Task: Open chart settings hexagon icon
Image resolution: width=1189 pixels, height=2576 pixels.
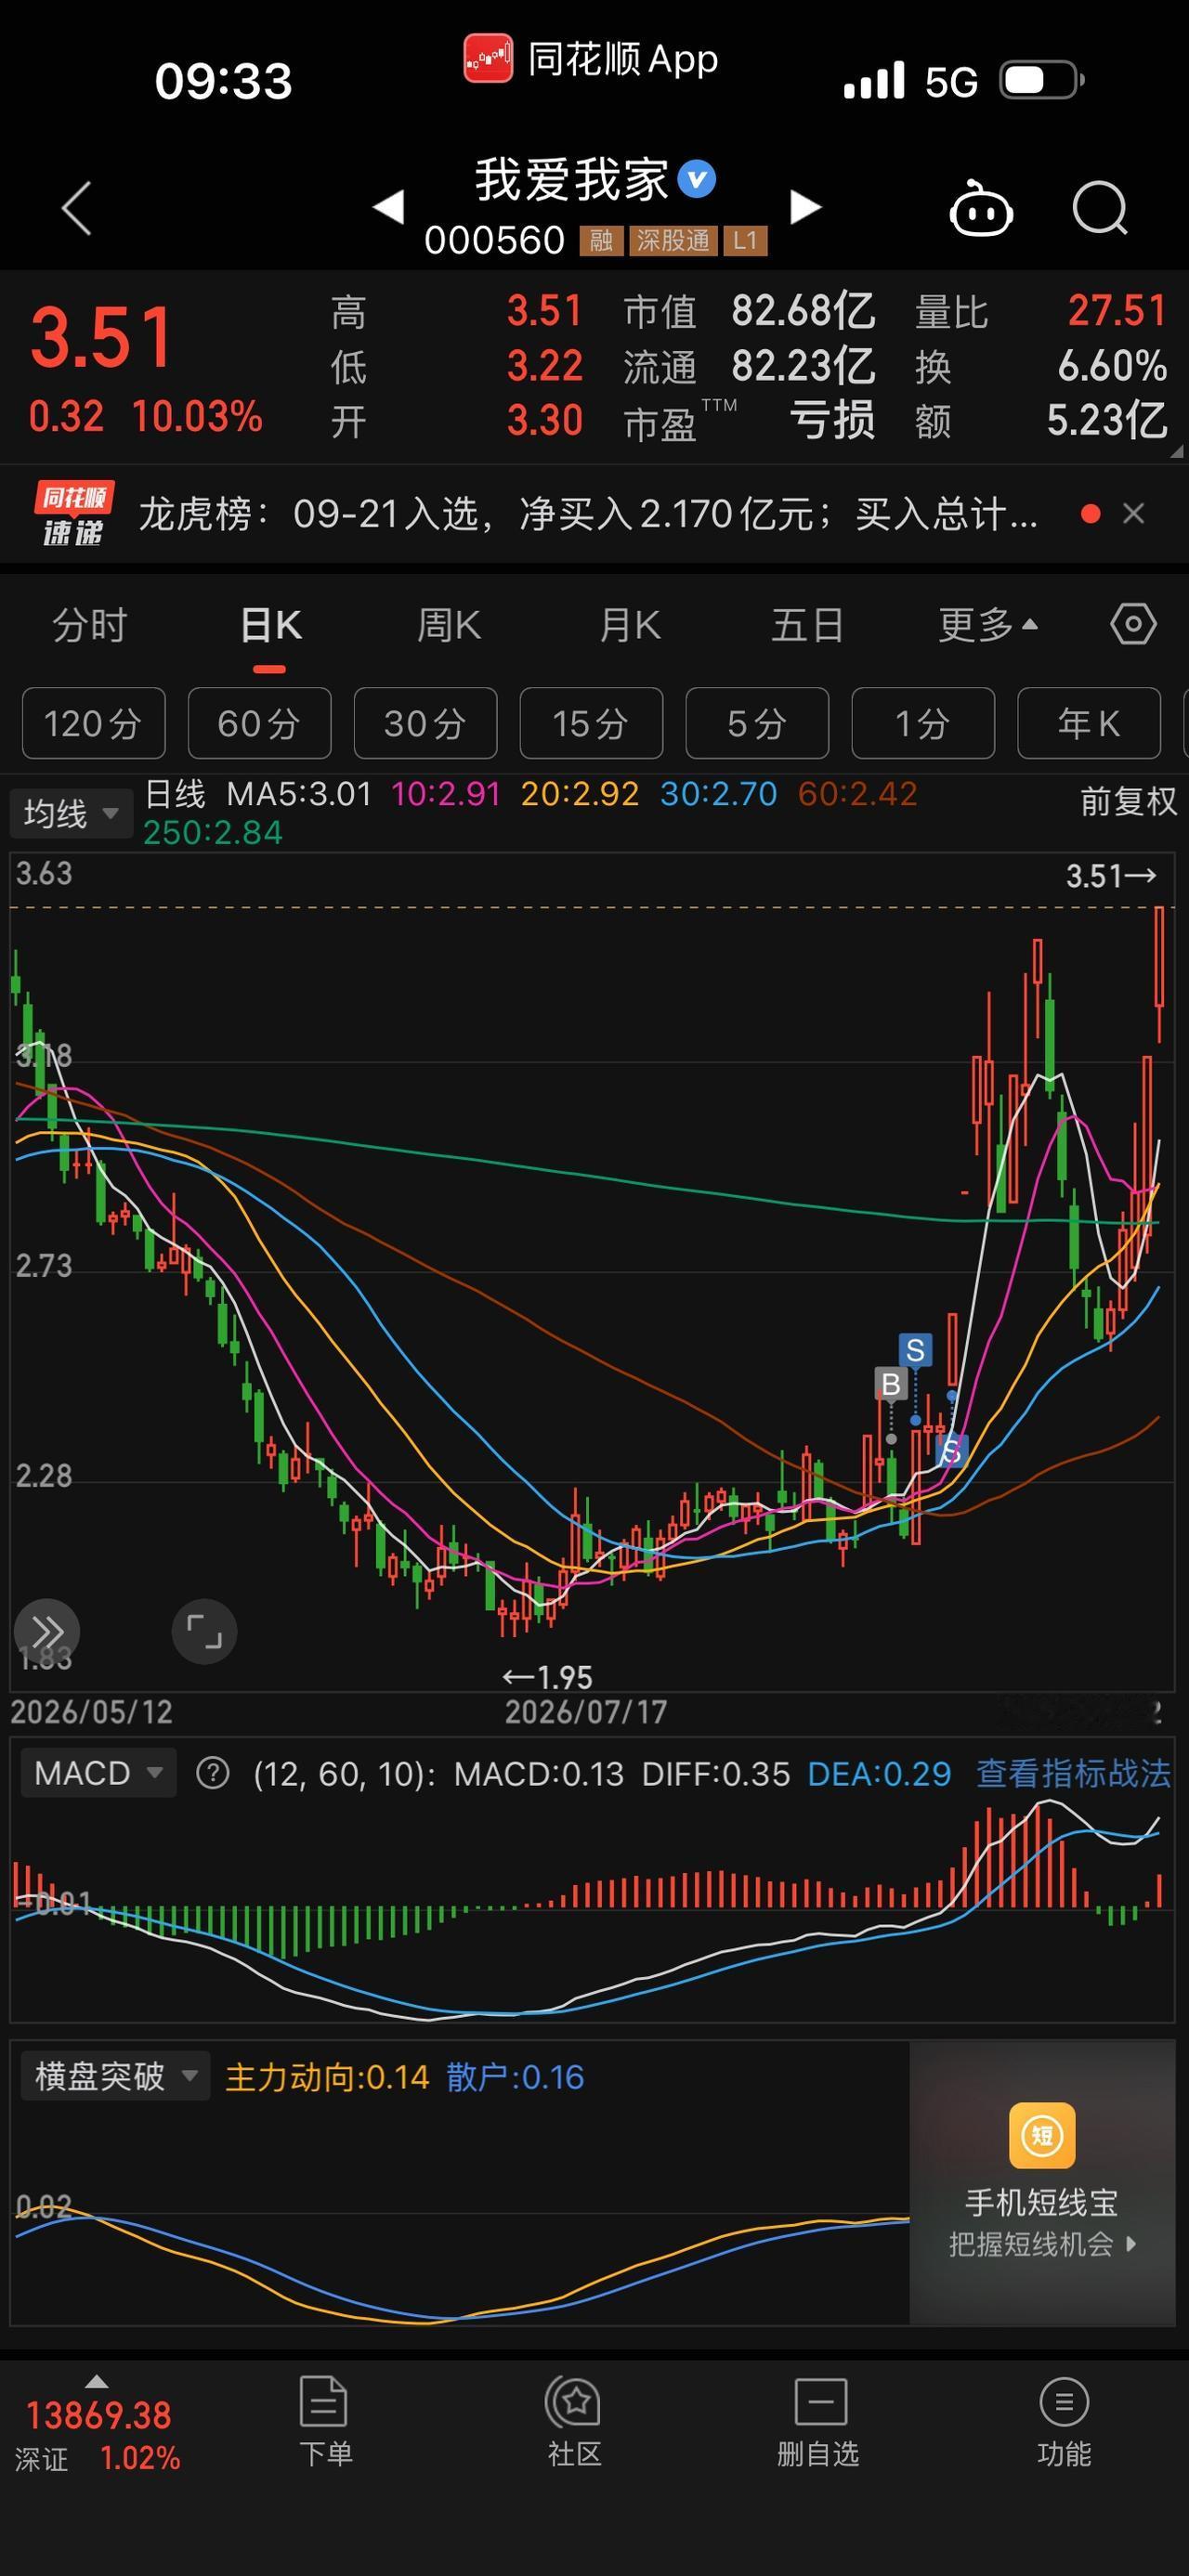Action: [x=1133, y=625]
